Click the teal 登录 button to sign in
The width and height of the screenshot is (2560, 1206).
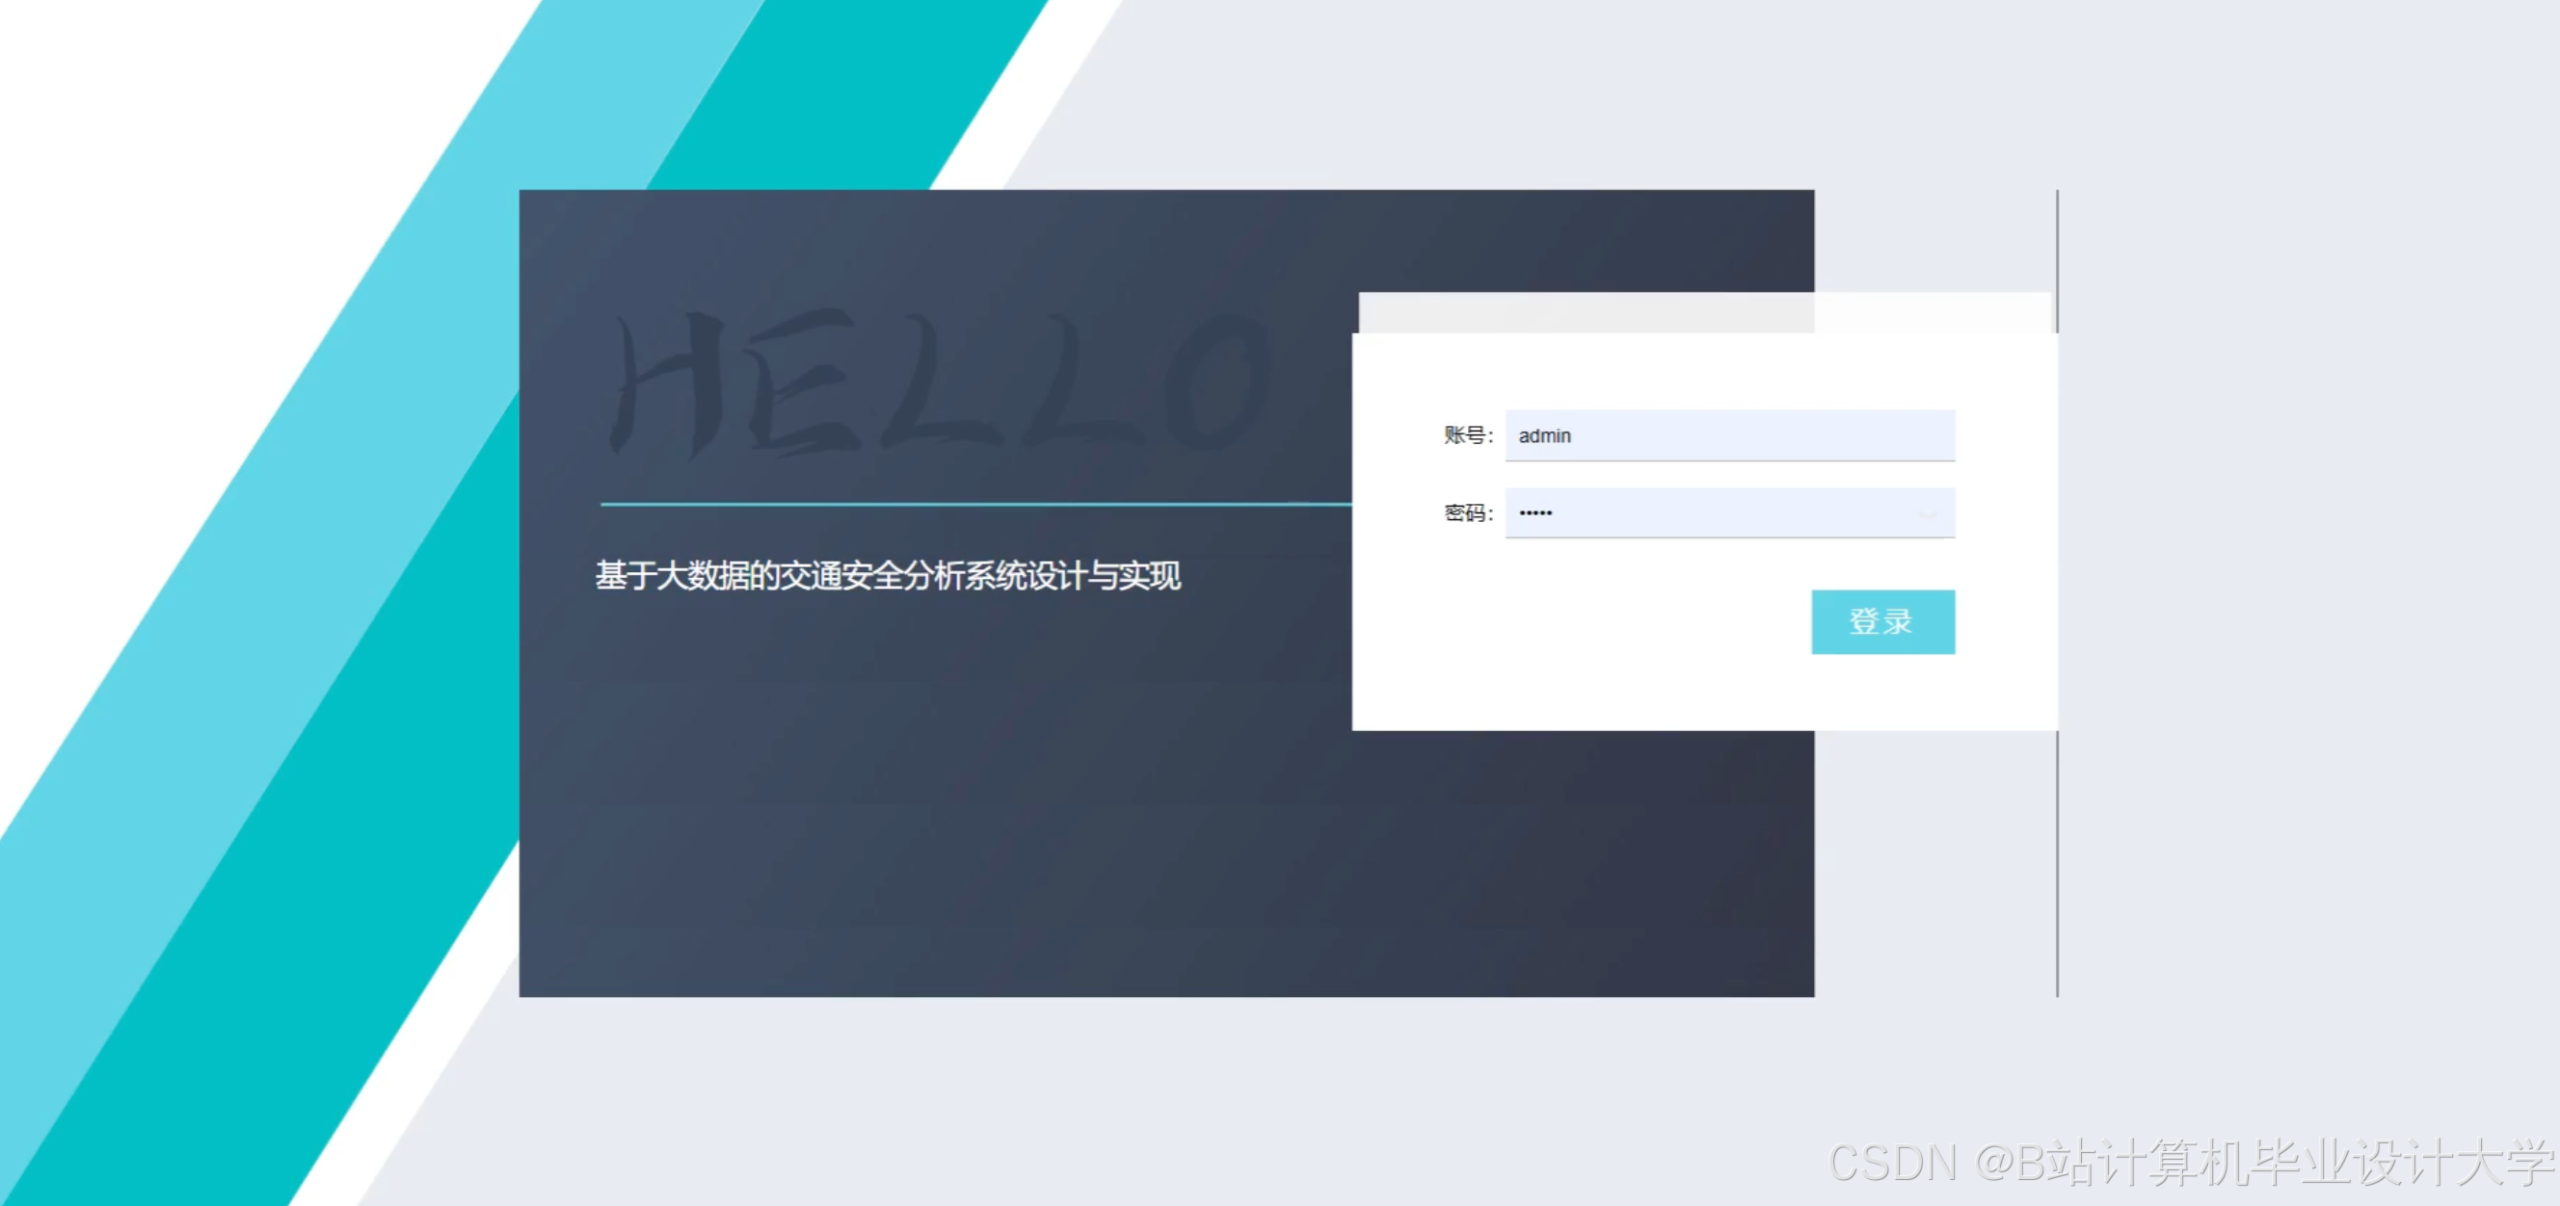pos(1884,621)
